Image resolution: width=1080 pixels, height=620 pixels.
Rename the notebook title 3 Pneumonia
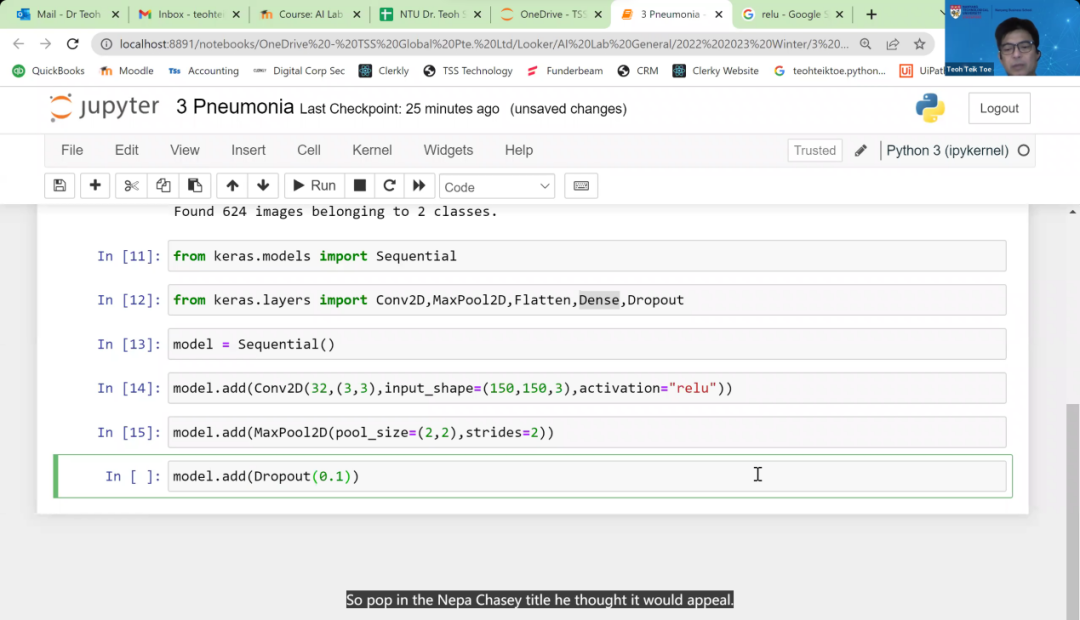tap(235, 107)
